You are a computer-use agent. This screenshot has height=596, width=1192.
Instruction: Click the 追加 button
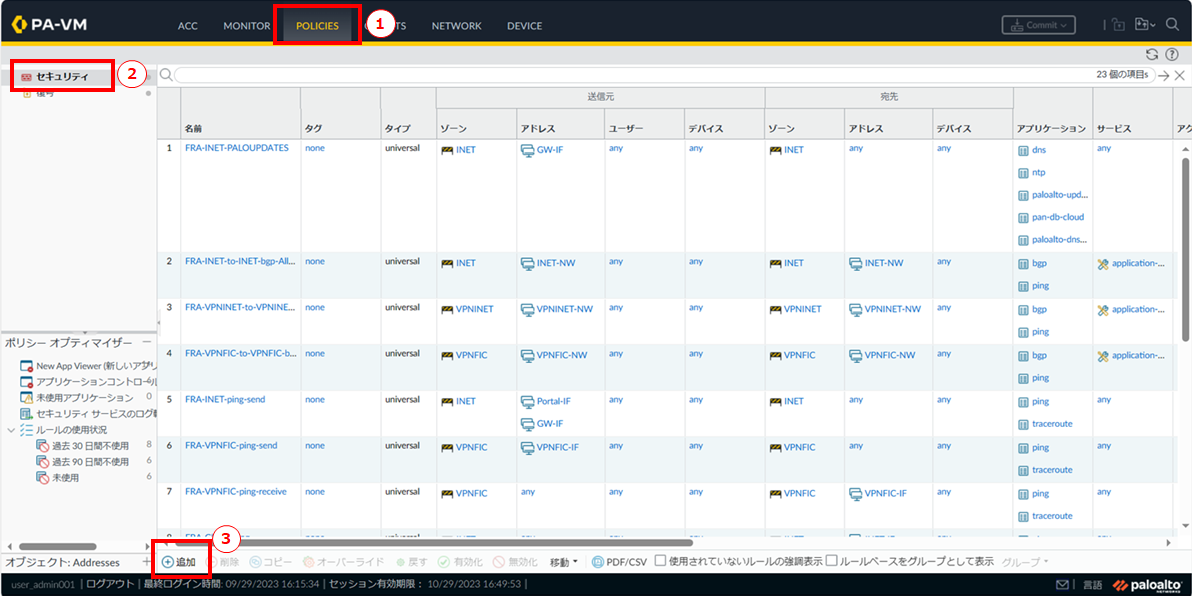tap(179, 562)
